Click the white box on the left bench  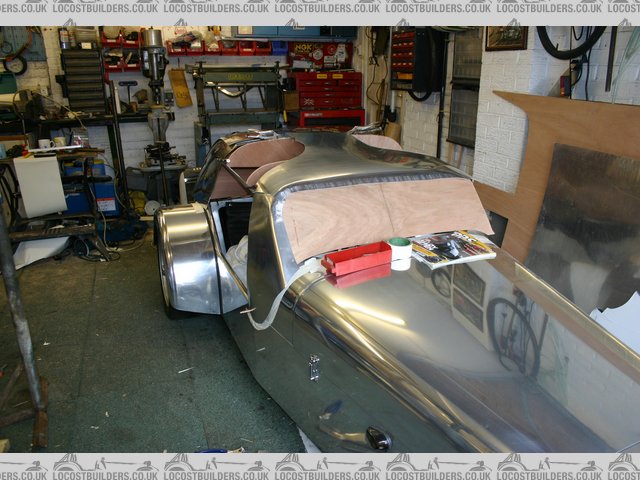(x=40, y=186)
